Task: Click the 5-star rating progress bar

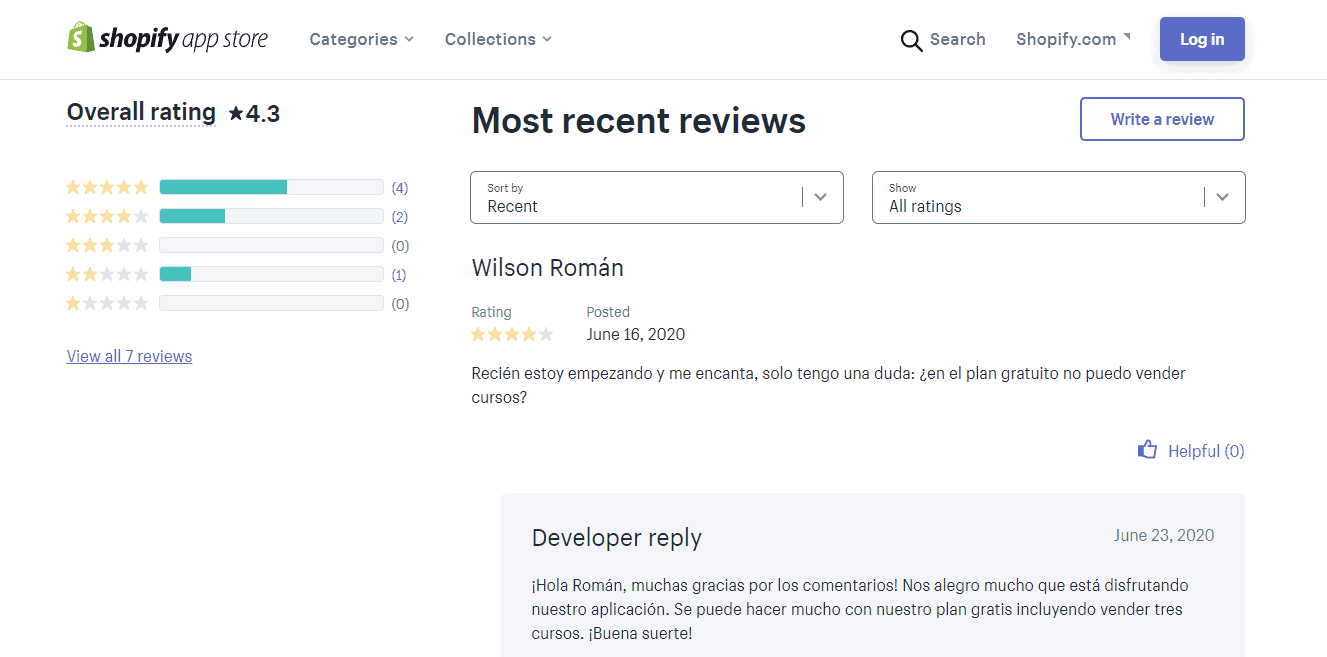Action: click(271, 187)
